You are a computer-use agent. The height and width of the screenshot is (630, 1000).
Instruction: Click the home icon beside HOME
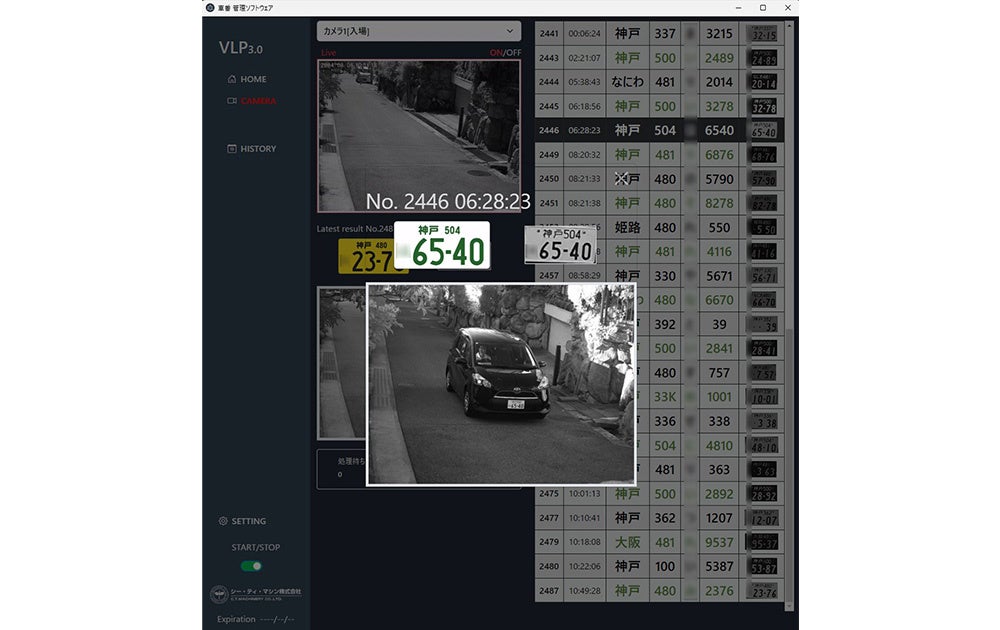click(x=232, y=79)
